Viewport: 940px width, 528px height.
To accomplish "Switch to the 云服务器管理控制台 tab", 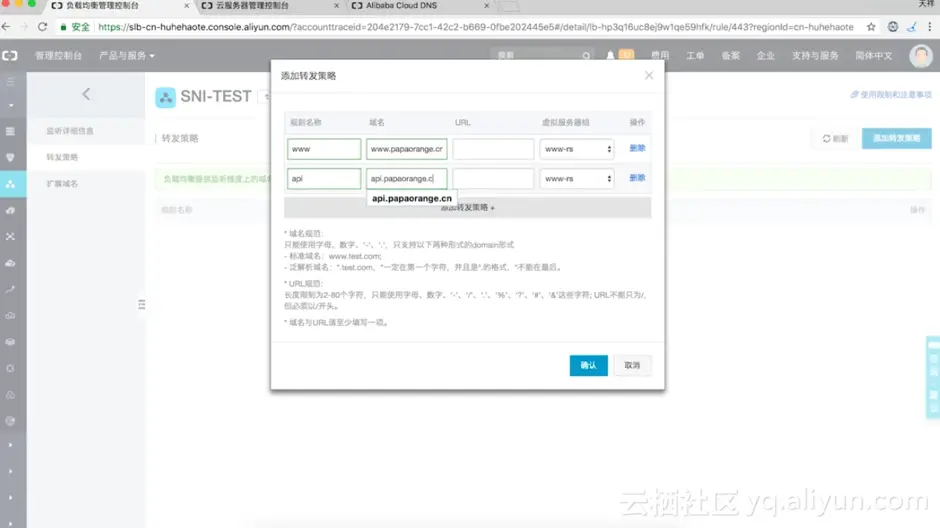I will 252,5.
